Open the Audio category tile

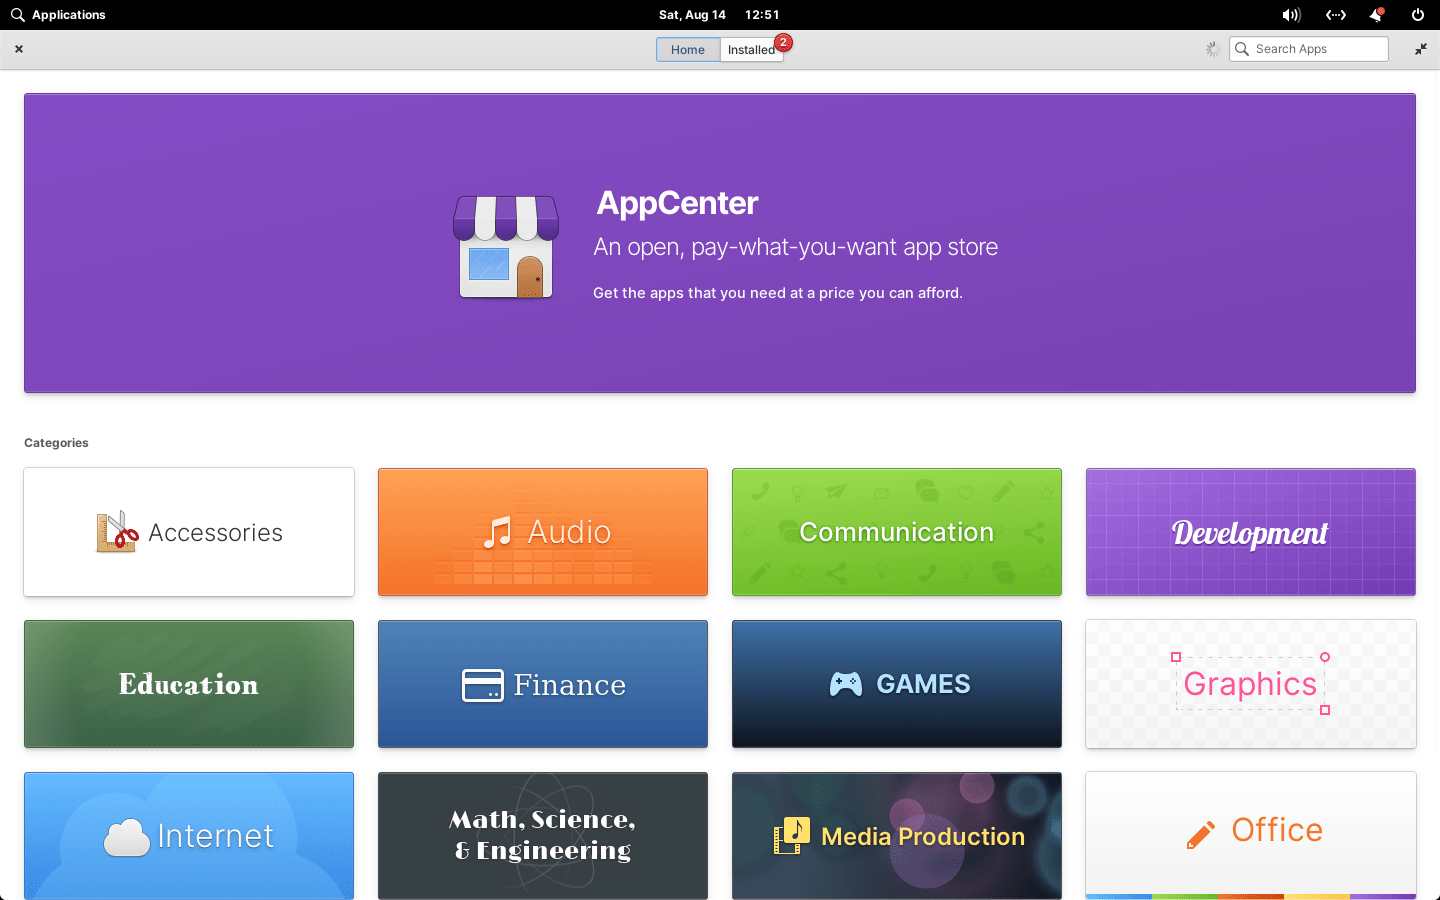543,532
